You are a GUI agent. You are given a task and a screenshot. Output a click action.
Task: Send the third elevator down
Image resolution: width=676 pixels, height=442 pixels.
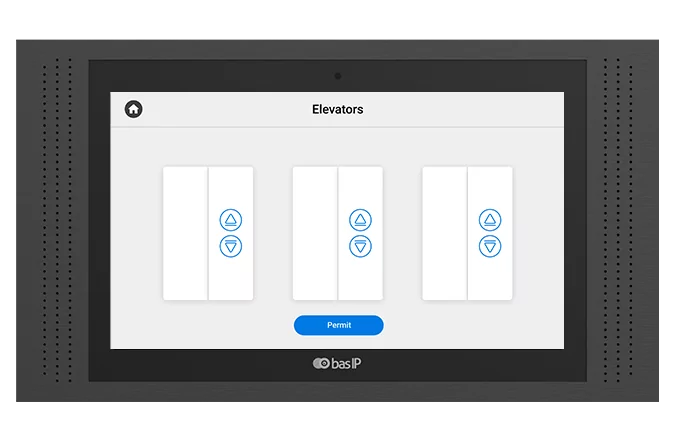click(x=489, y=246)
